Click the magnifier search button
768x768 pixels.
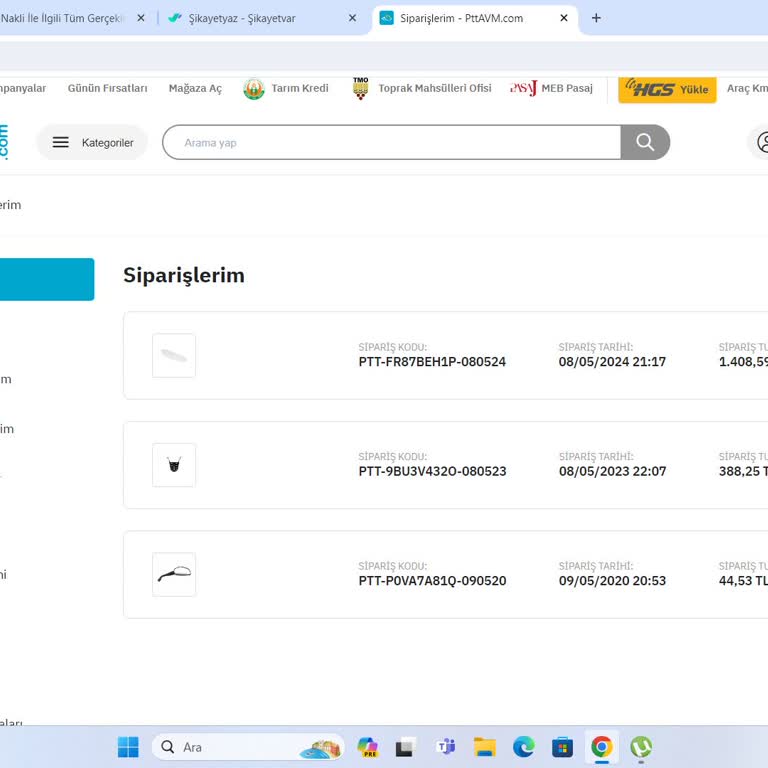[645, 143]
